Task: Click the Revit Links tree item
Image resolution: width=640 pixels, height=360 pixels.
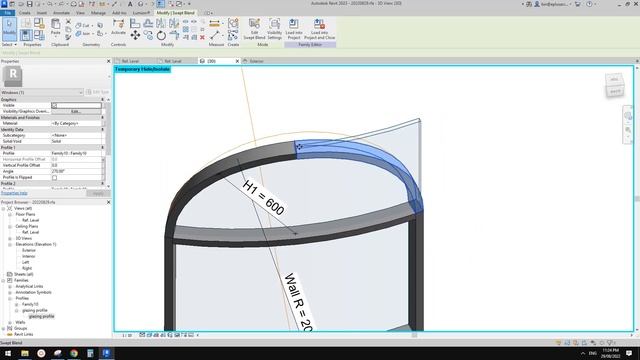Action: (x=23, y=334)
